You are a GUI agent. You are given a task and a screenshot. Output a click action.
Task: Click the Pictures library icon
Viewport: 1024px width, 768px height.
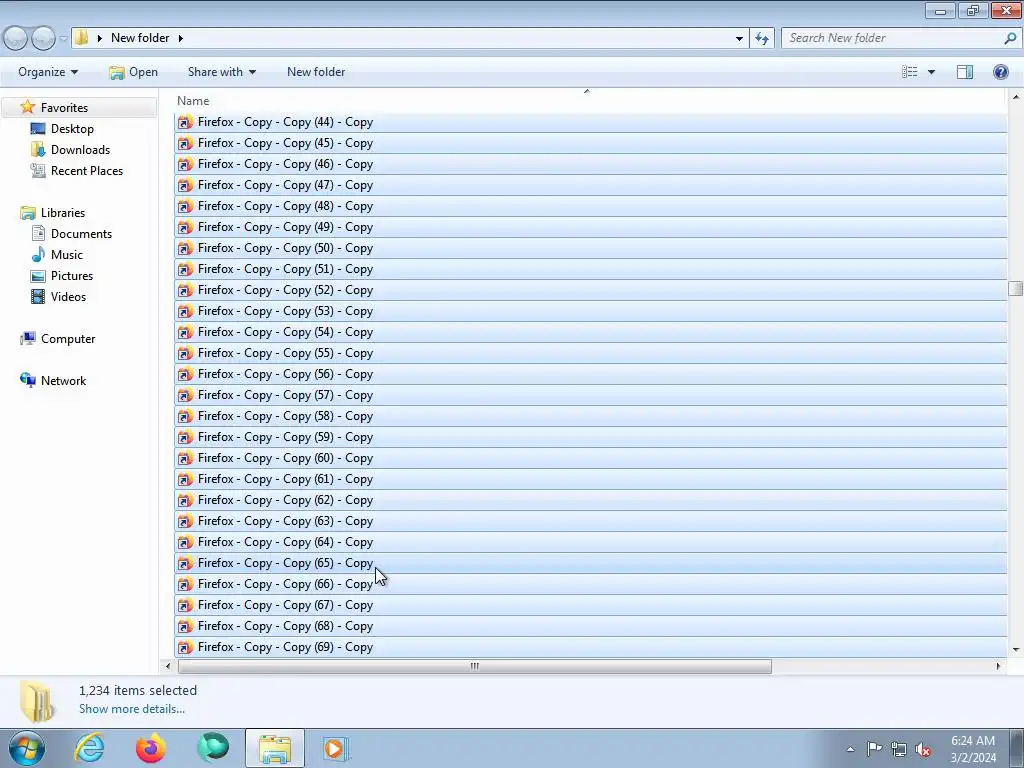pyautogui.click(x=38, y=276)
